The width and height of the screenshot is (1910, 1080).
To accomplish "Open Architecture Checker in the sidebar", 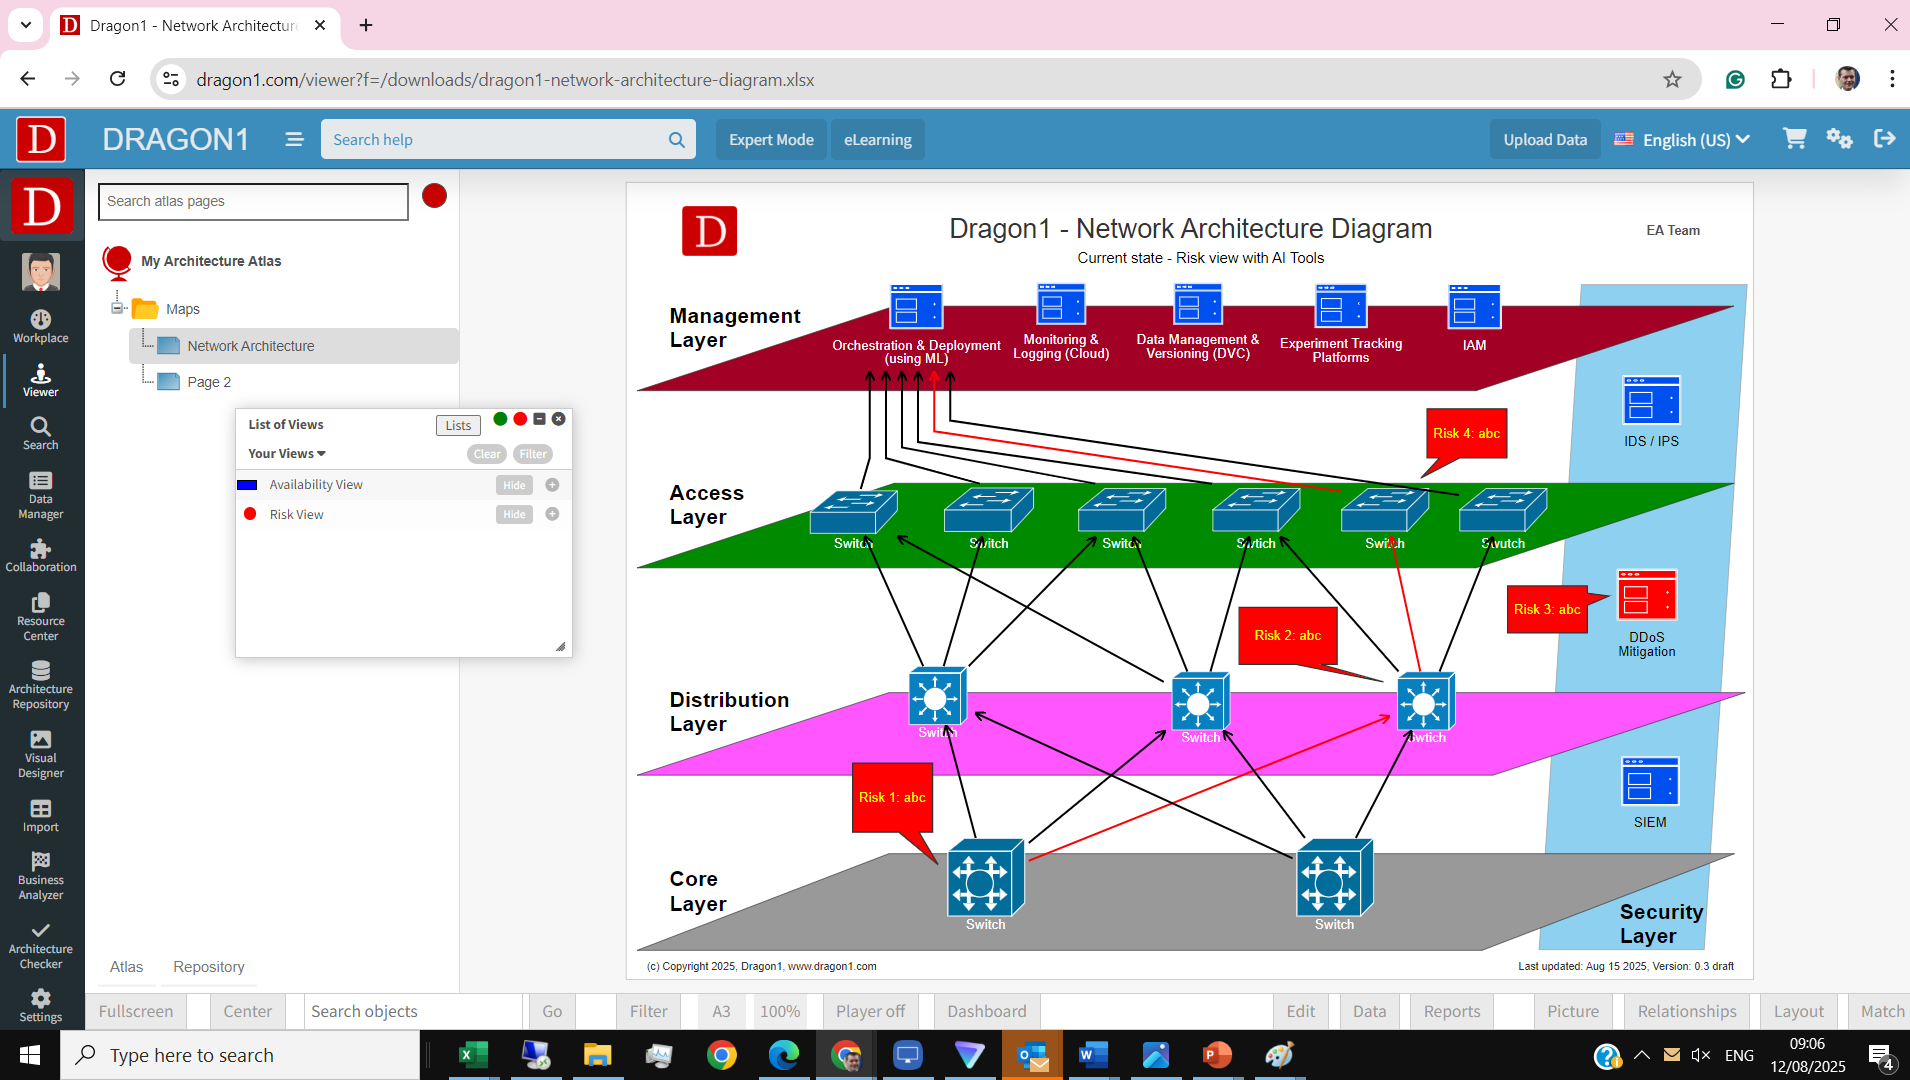I will (x=41, y=946).
